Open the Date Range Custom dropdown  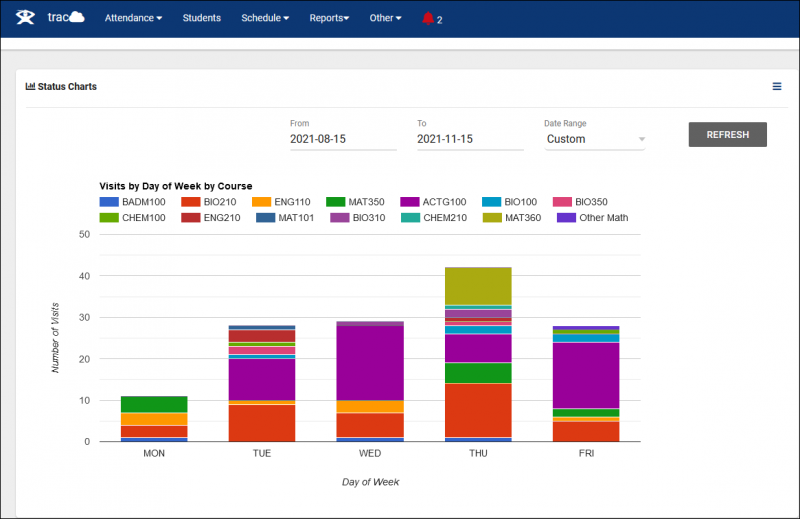tap(595, 139)
